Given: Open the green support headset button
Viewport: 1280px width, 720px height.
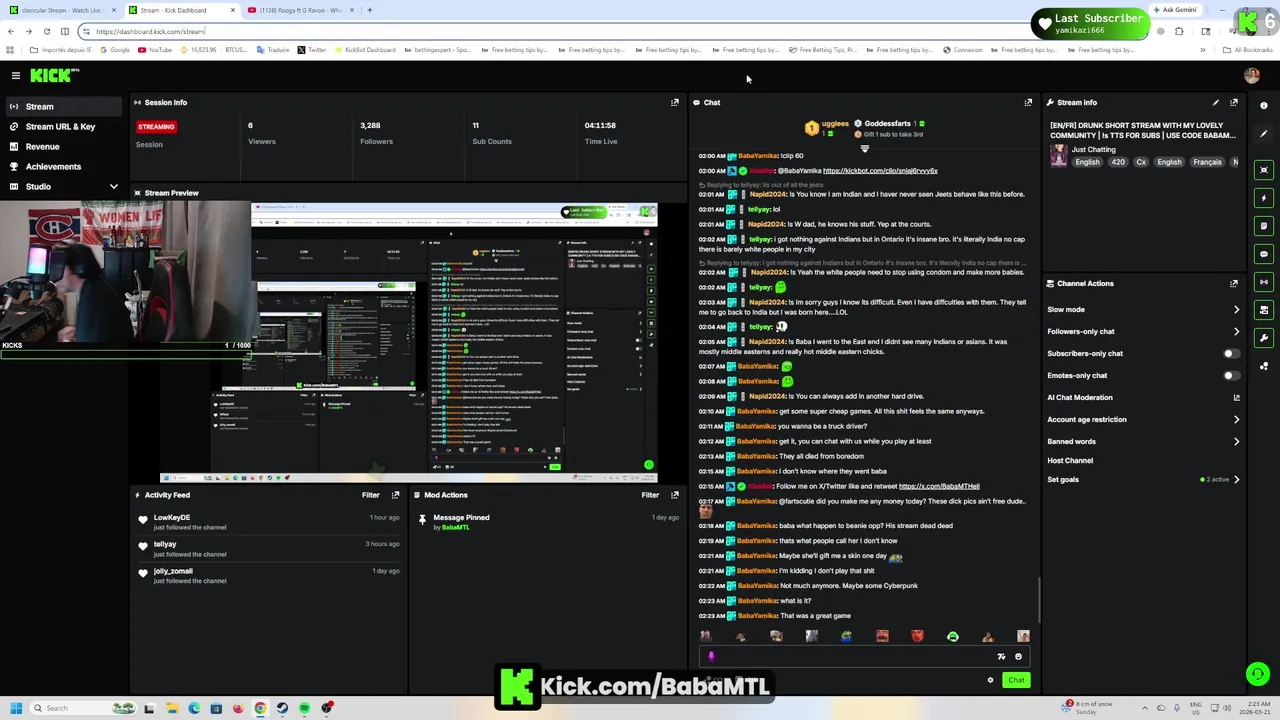Looking at the screenshot, I should (x=1257, y=674).
